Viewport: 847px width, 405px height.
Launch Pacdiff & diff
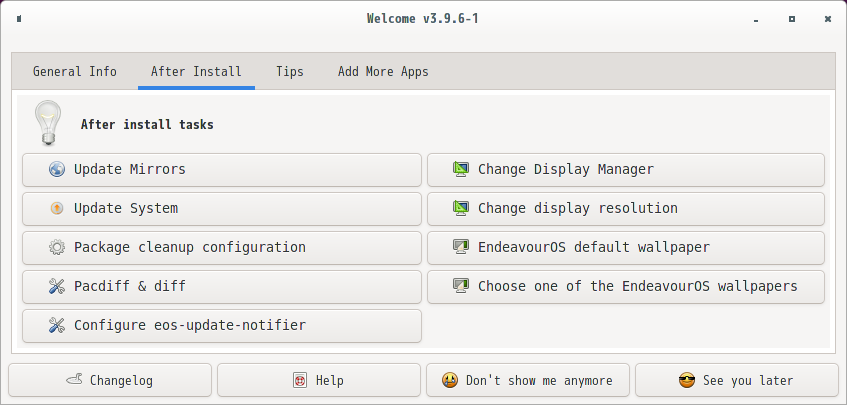point(221,286)
